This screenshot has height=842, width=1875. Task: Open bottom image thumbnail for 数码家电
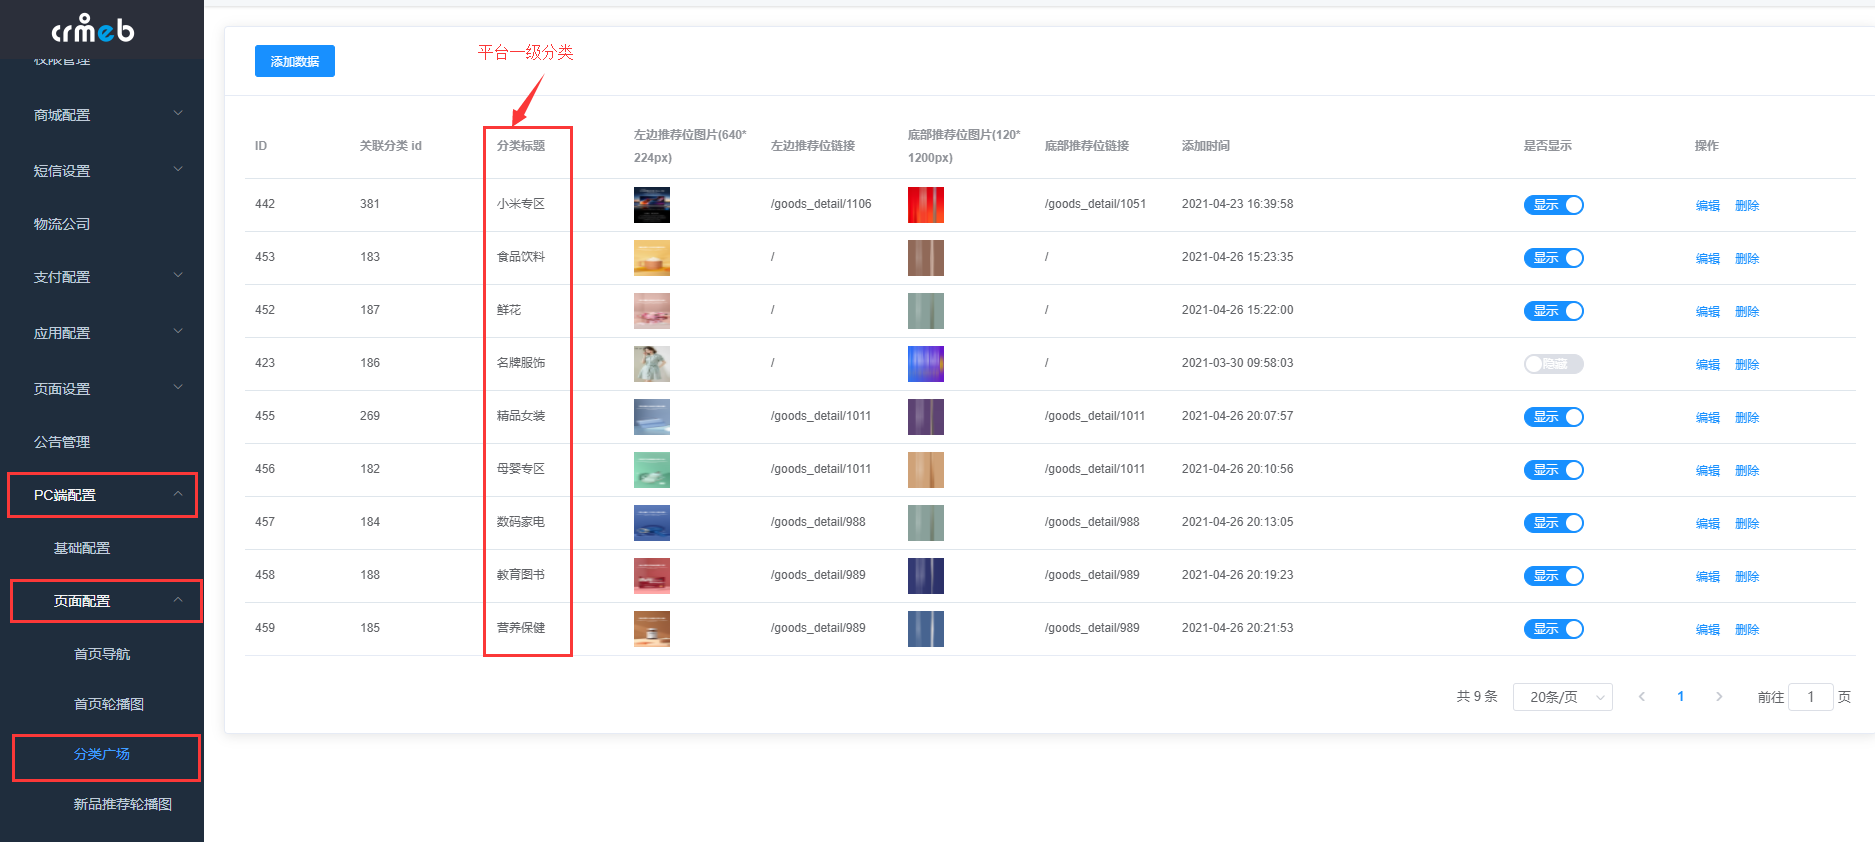point(926,523)
